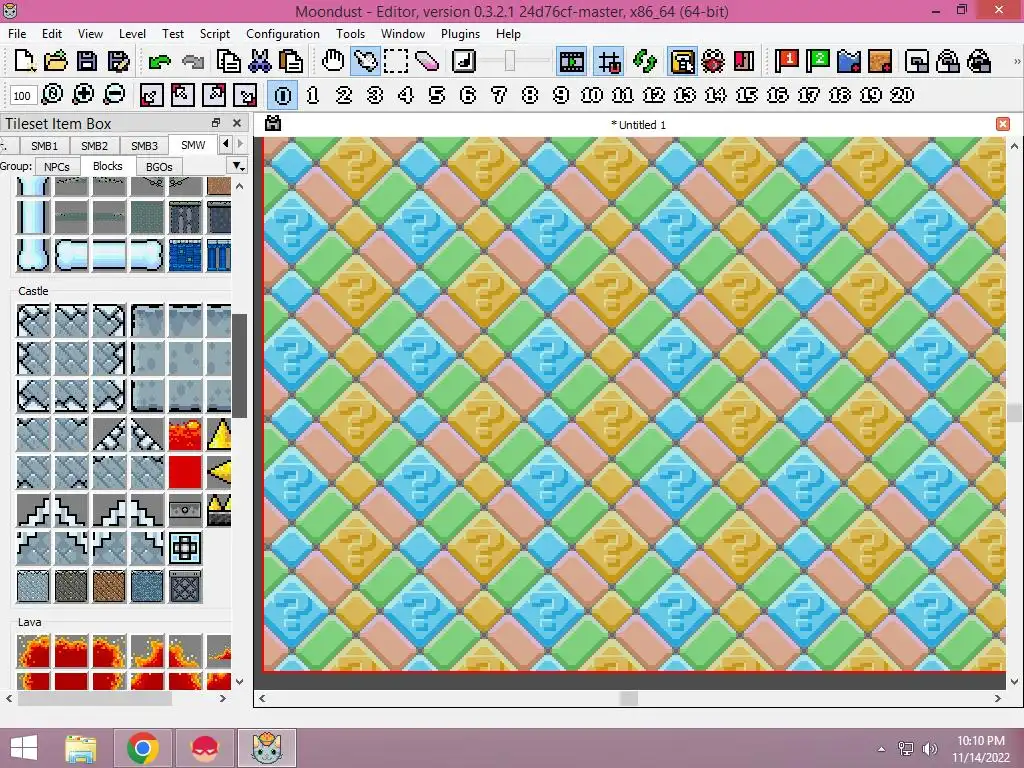The image size is (1024, 768).
Task: Open the Group tabs dropdown arrow
Action: click(238, 166)
